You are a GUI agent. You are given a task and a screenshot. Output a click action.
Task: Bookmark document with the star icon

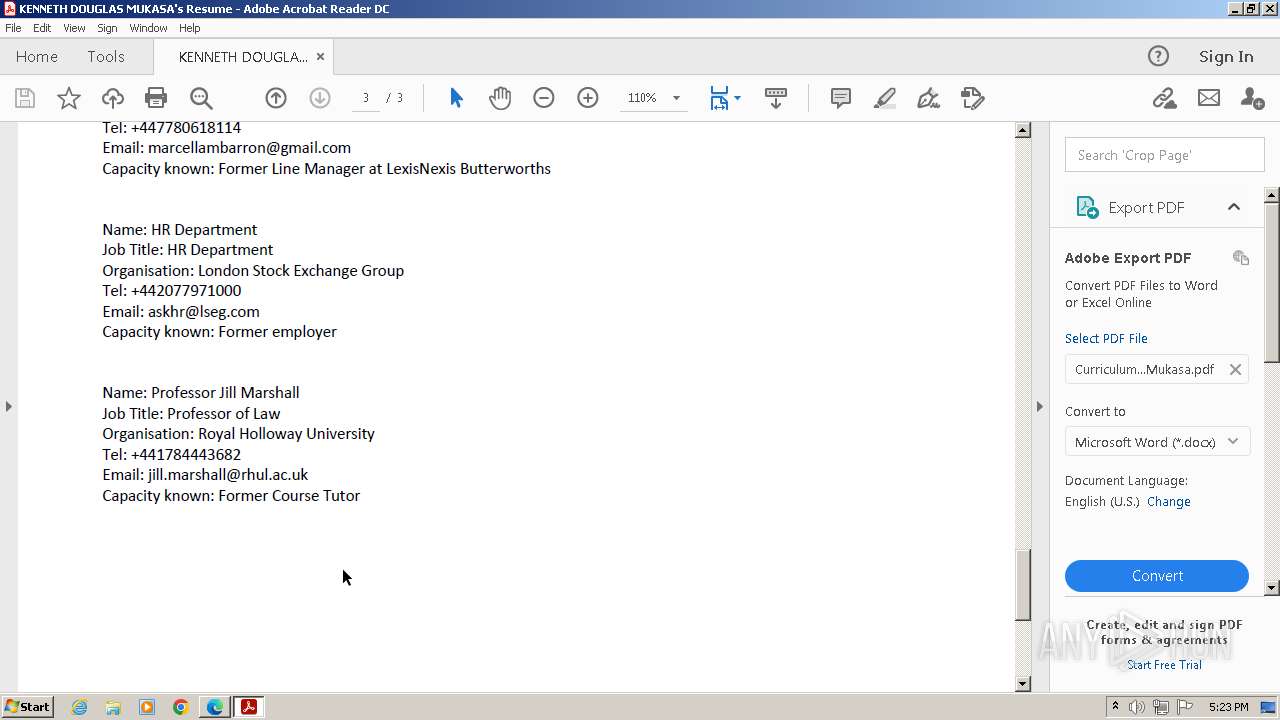(x=69, y=98)
